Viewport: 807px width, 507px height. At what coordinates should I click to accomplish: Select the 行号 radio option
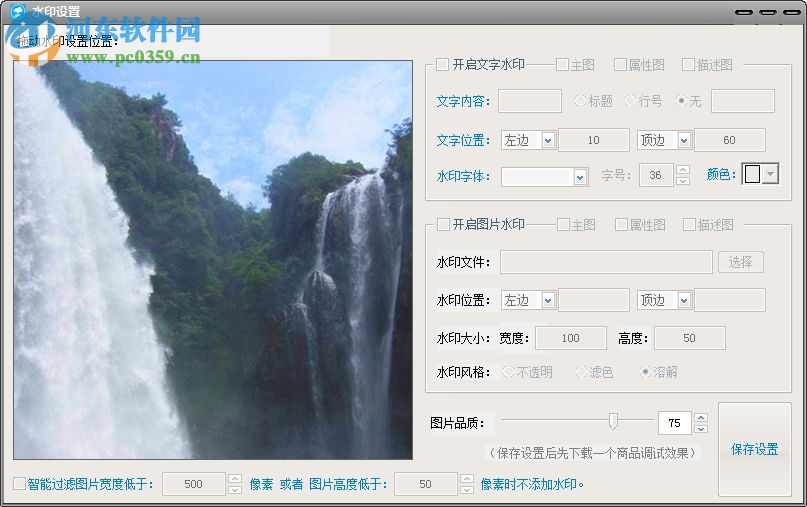tap(630, 101)
